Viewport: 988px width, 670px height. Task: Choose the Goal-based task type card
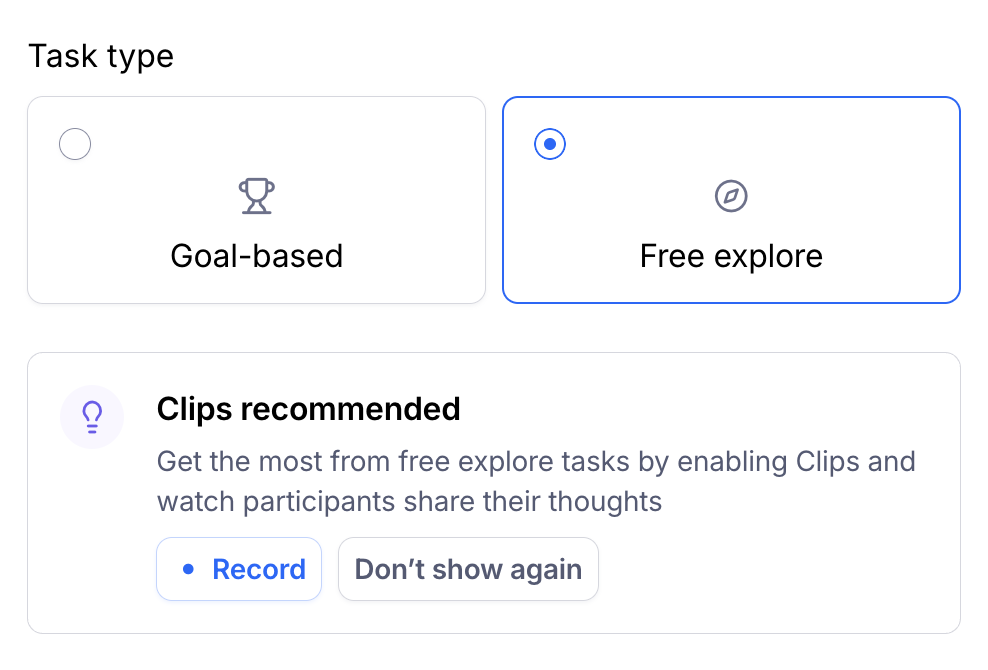(x=256, y=200)
